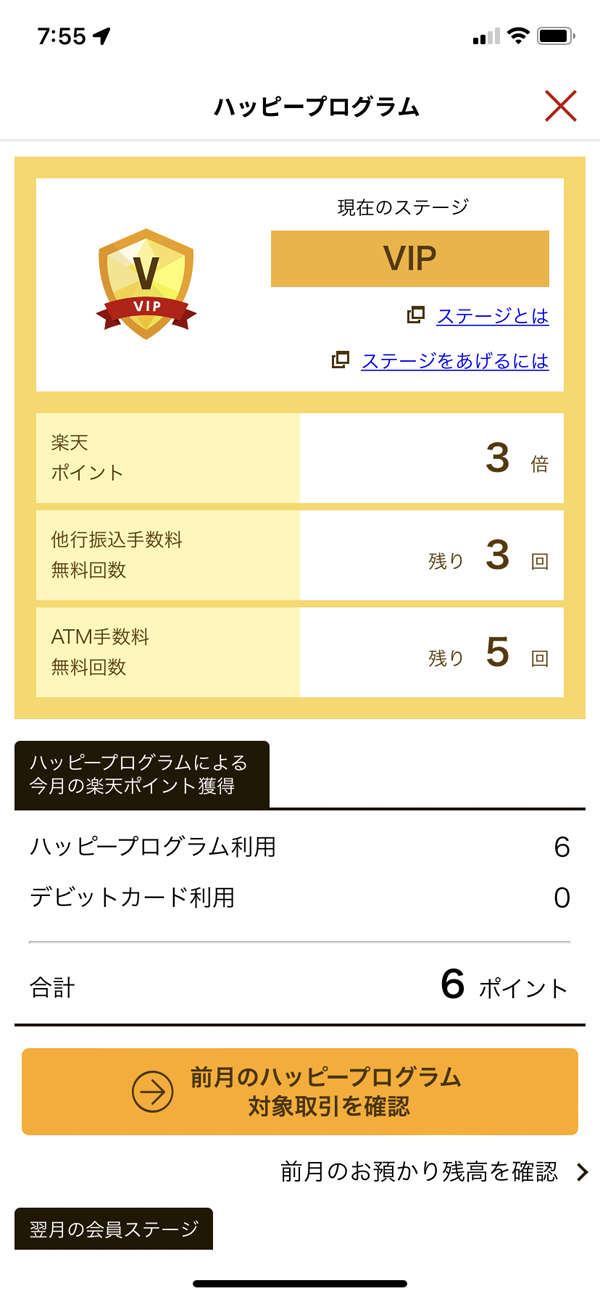Close the ハッピープログラム screen with red X
600x1299 pixels.
(x=560, y=106)
